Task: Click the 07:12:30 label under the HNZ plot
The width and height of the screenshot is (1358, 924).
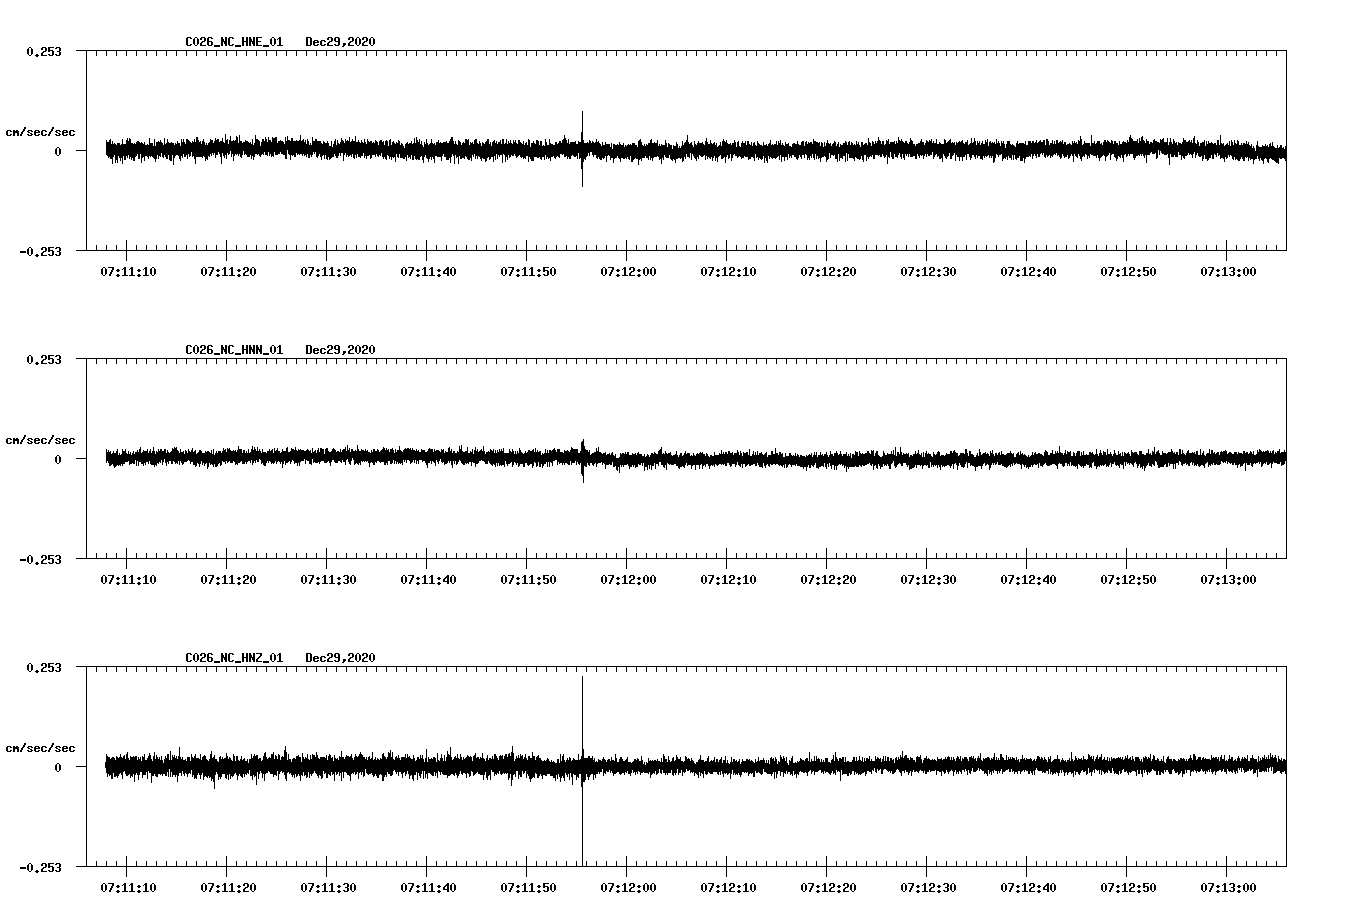Action: click(926, 885)
